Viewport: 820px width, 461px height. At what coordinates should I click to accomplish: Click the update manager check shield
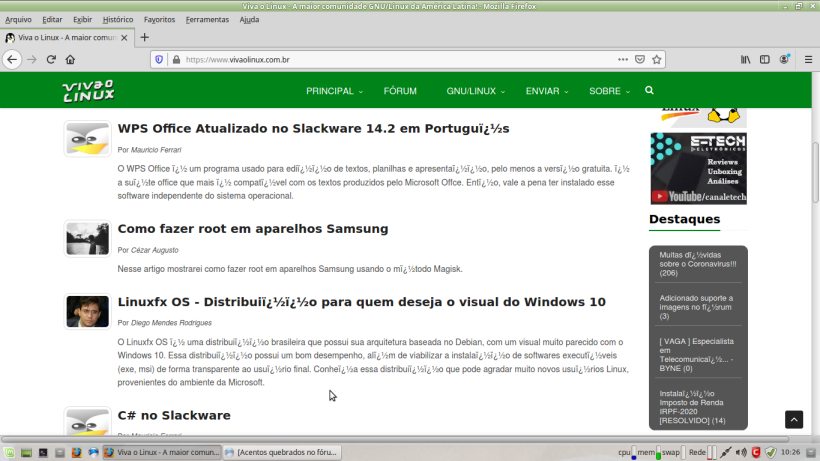[770, 453]
